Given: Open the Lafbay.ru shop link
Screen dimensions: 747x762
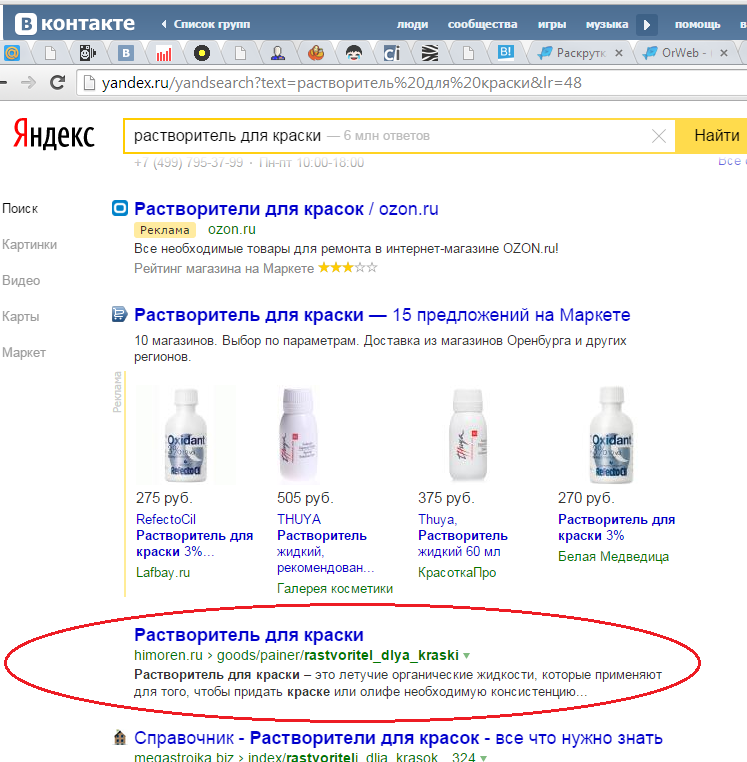Looking at the screenshot, I should 163,572.
